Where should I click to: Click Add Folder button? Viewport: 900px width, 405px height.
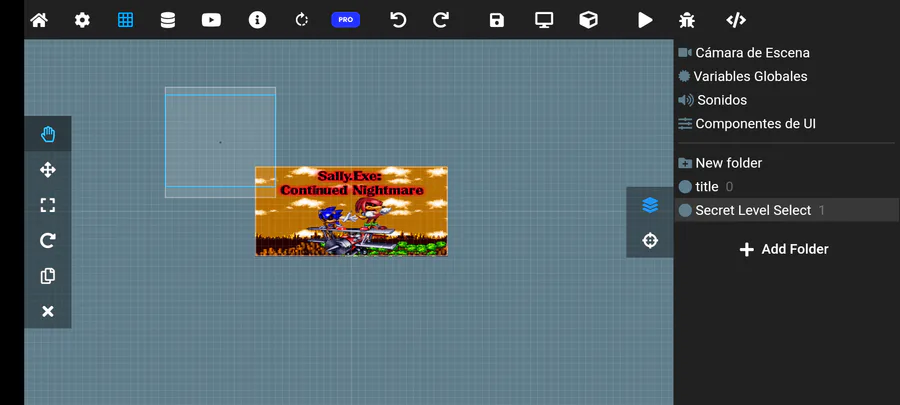click(x=784, y=249)
